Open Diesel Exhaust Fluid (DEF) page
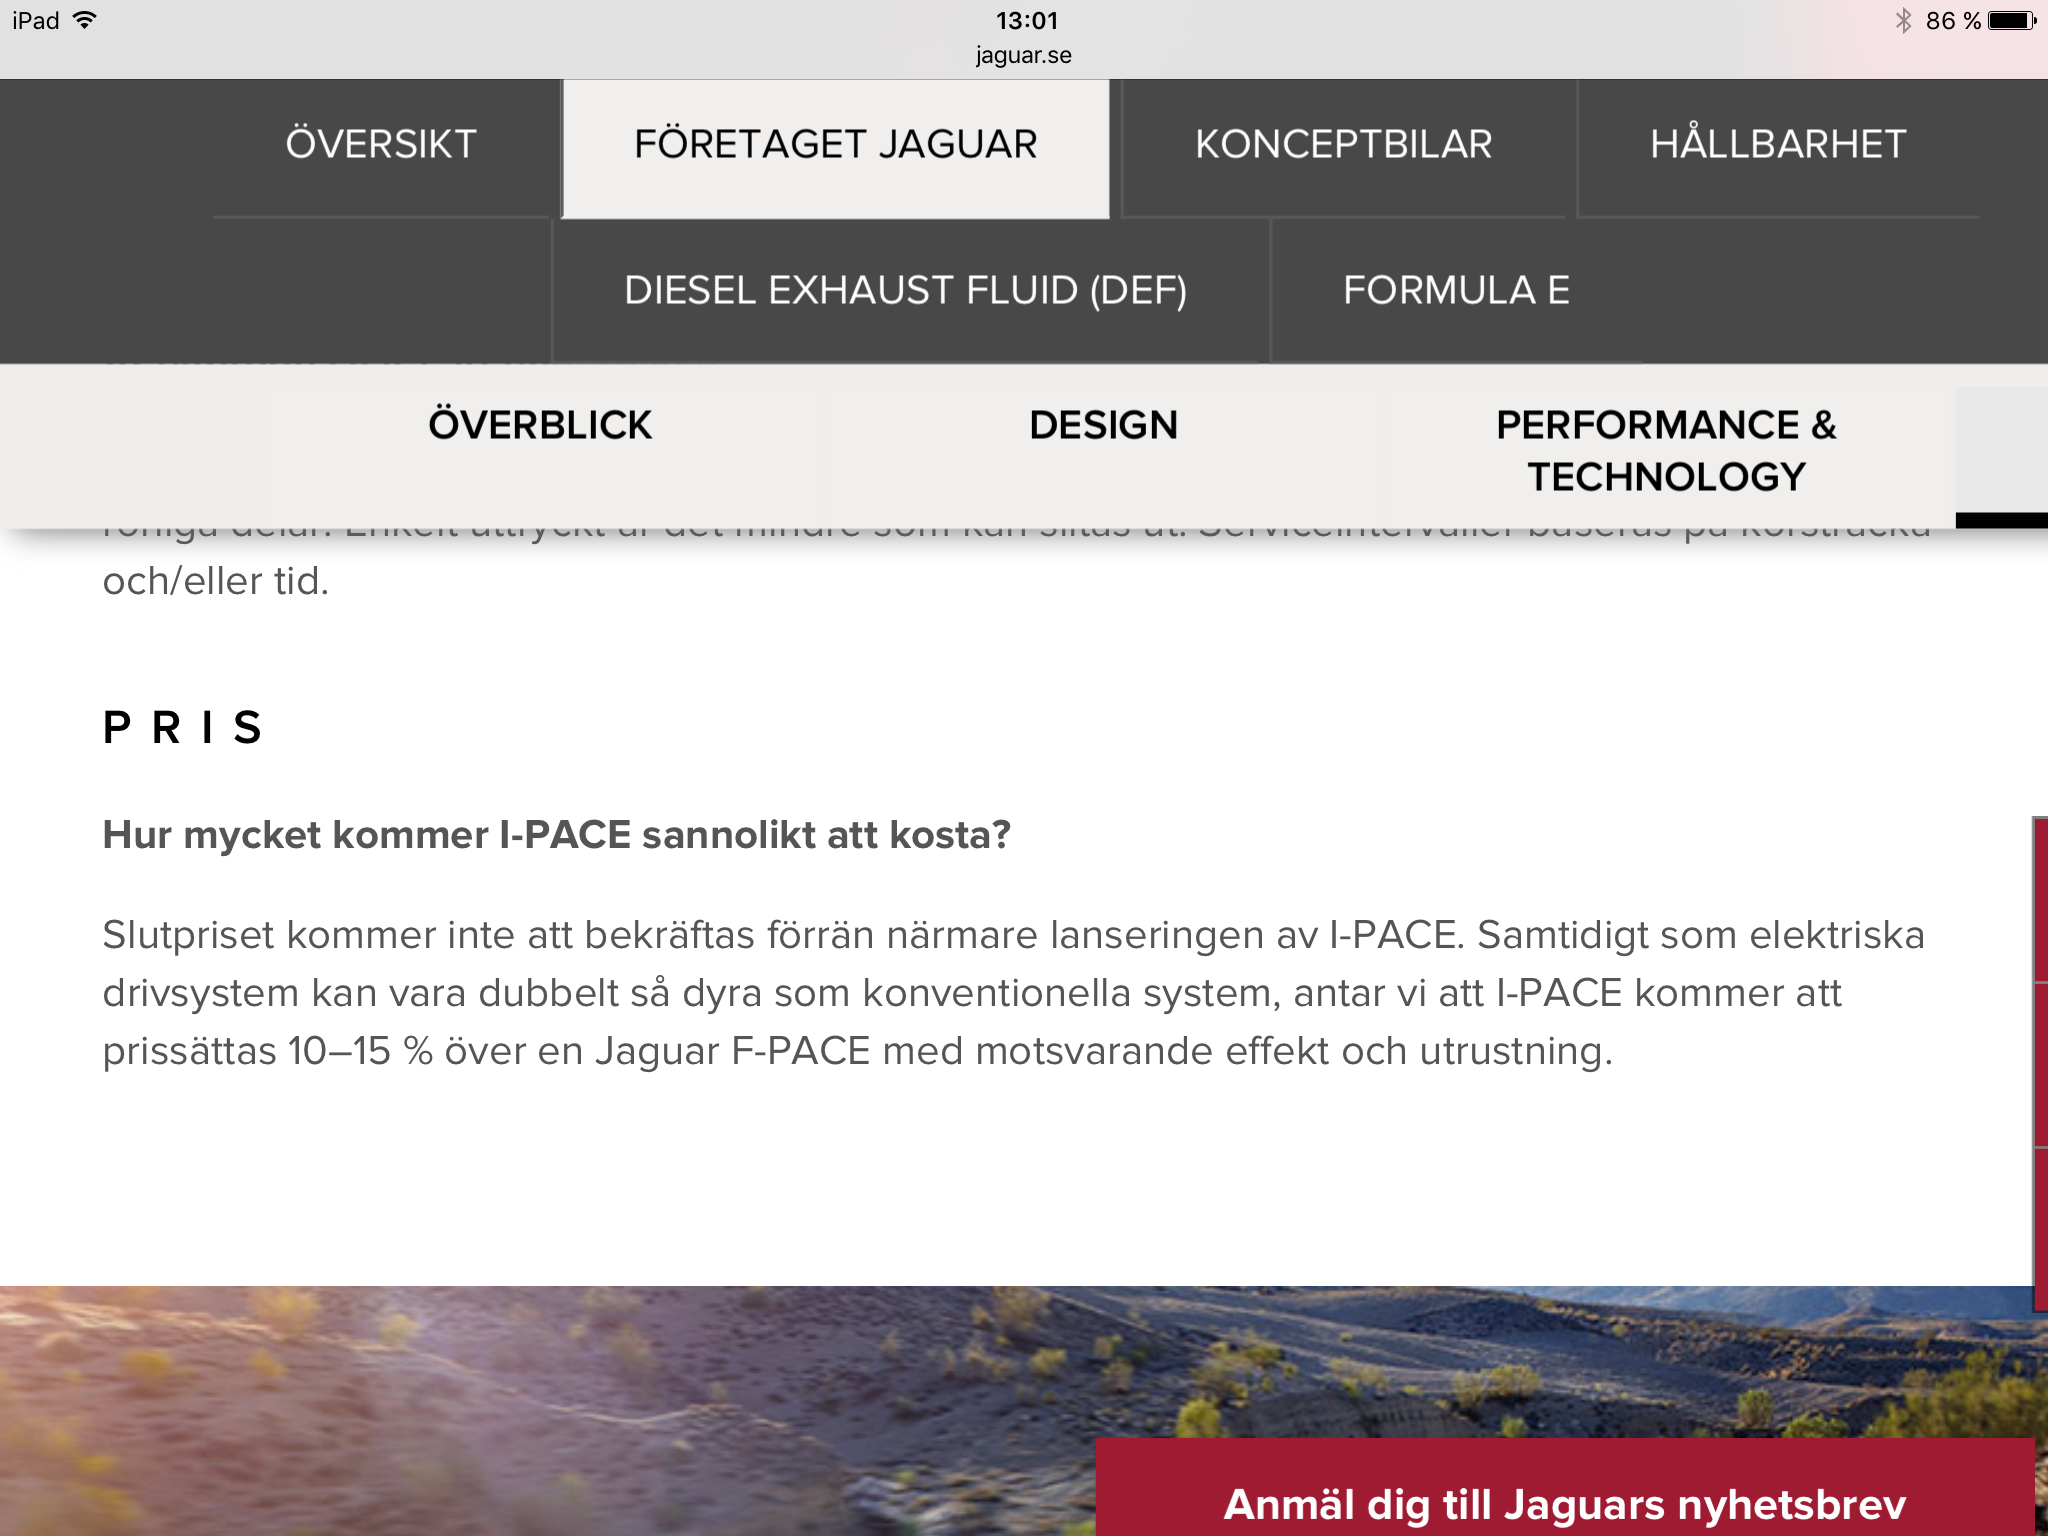This screenshot has height=1536, width=2048. 905,290
